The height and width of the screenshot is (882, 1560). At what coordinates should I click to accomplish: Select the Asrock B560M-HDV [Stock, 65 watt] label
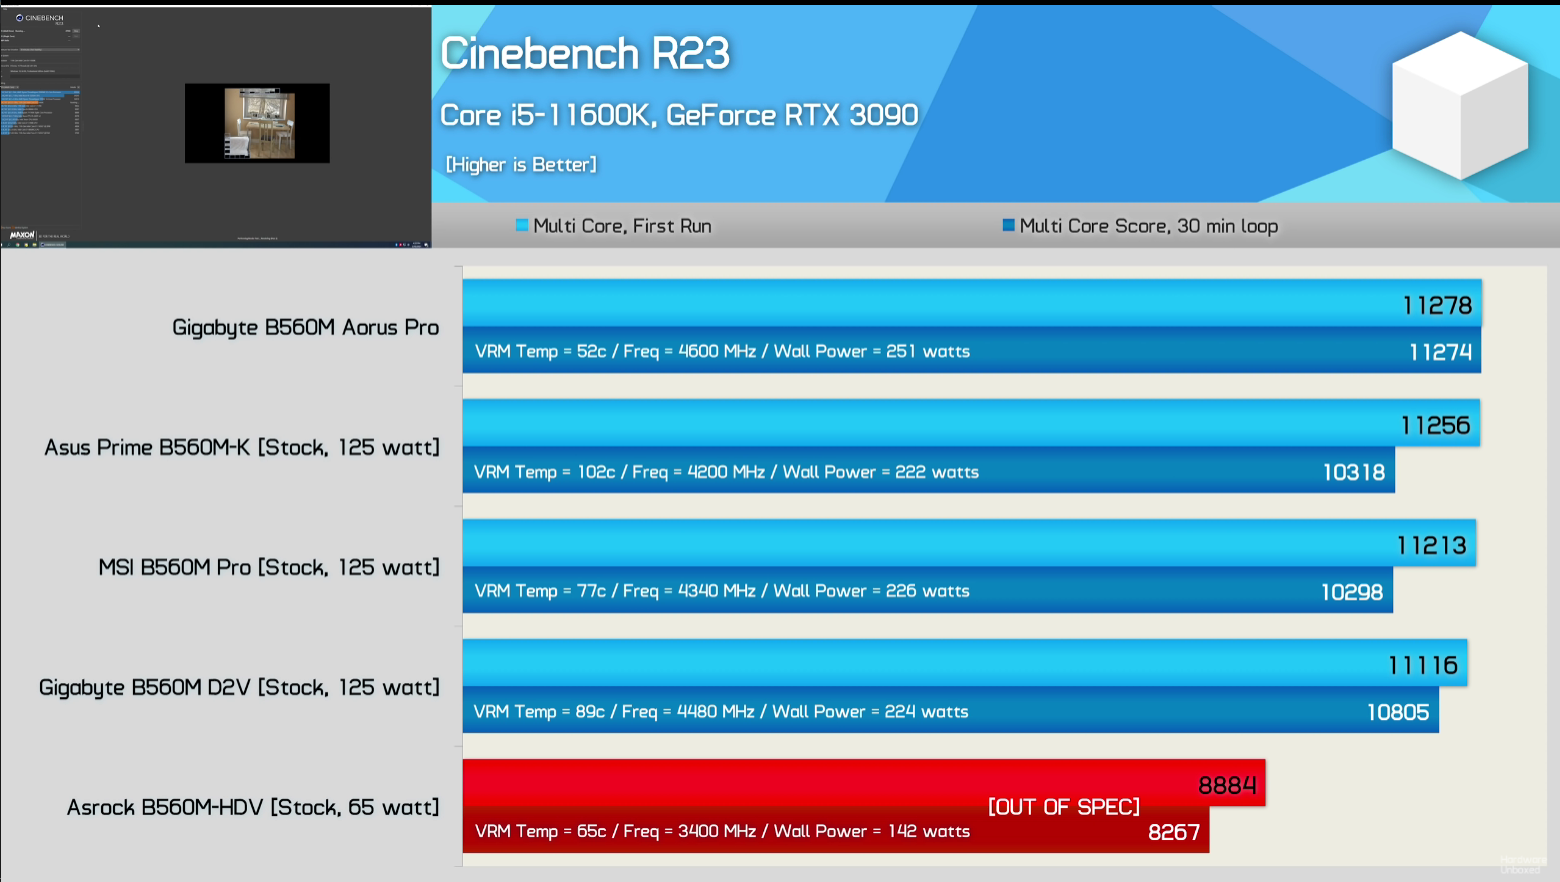(x=252, y=808)
